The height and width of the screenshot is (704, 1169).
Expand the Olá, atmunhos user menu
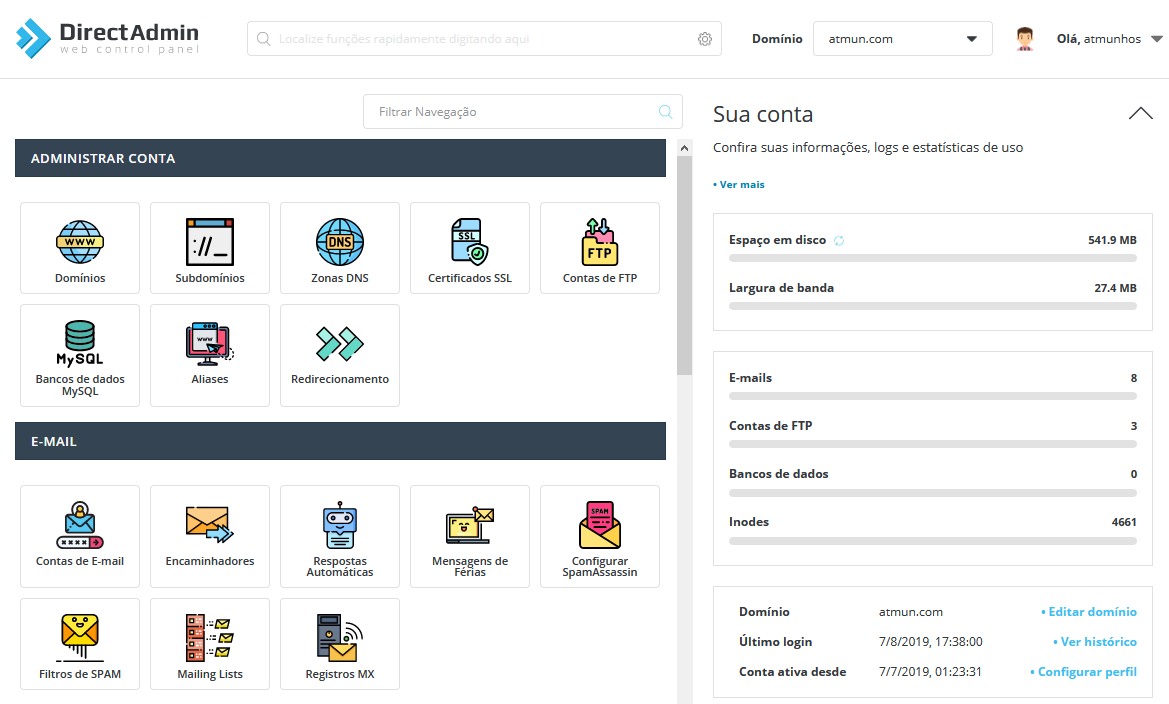pyautogui.click(x=1109, y=39)
